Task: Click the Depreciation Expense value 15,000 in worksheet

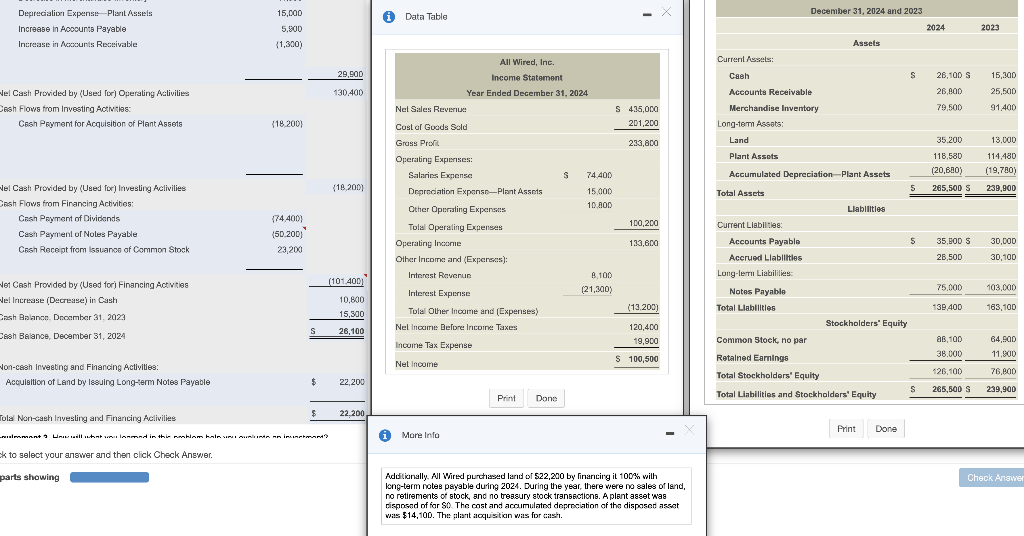Action: (x=289, y=14)
